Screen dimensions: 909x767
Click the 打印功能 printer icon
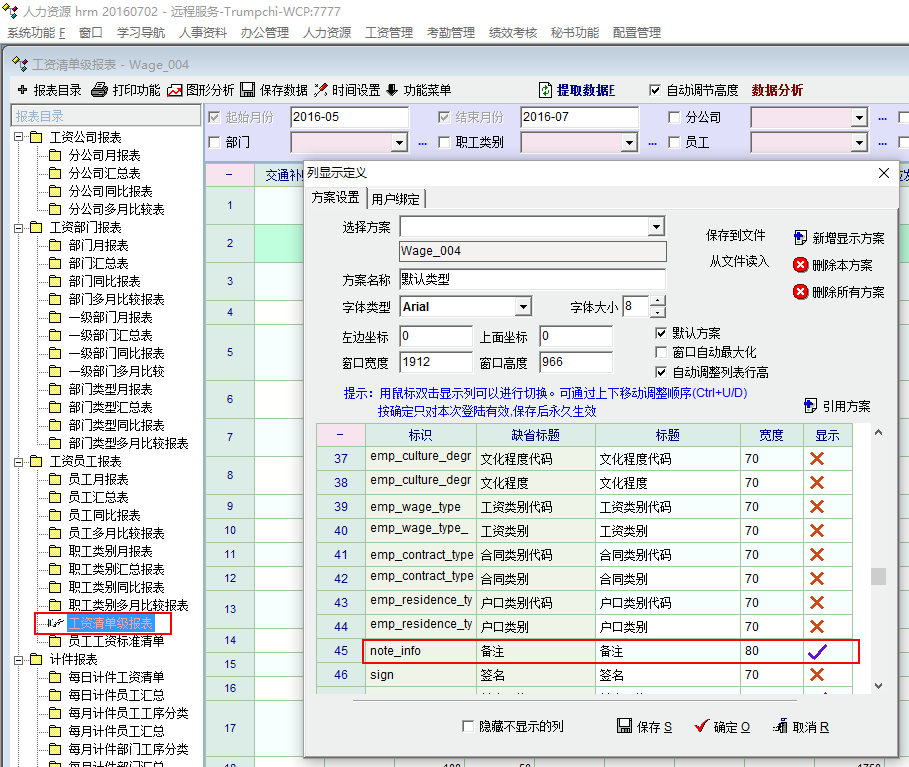(99, 90)
